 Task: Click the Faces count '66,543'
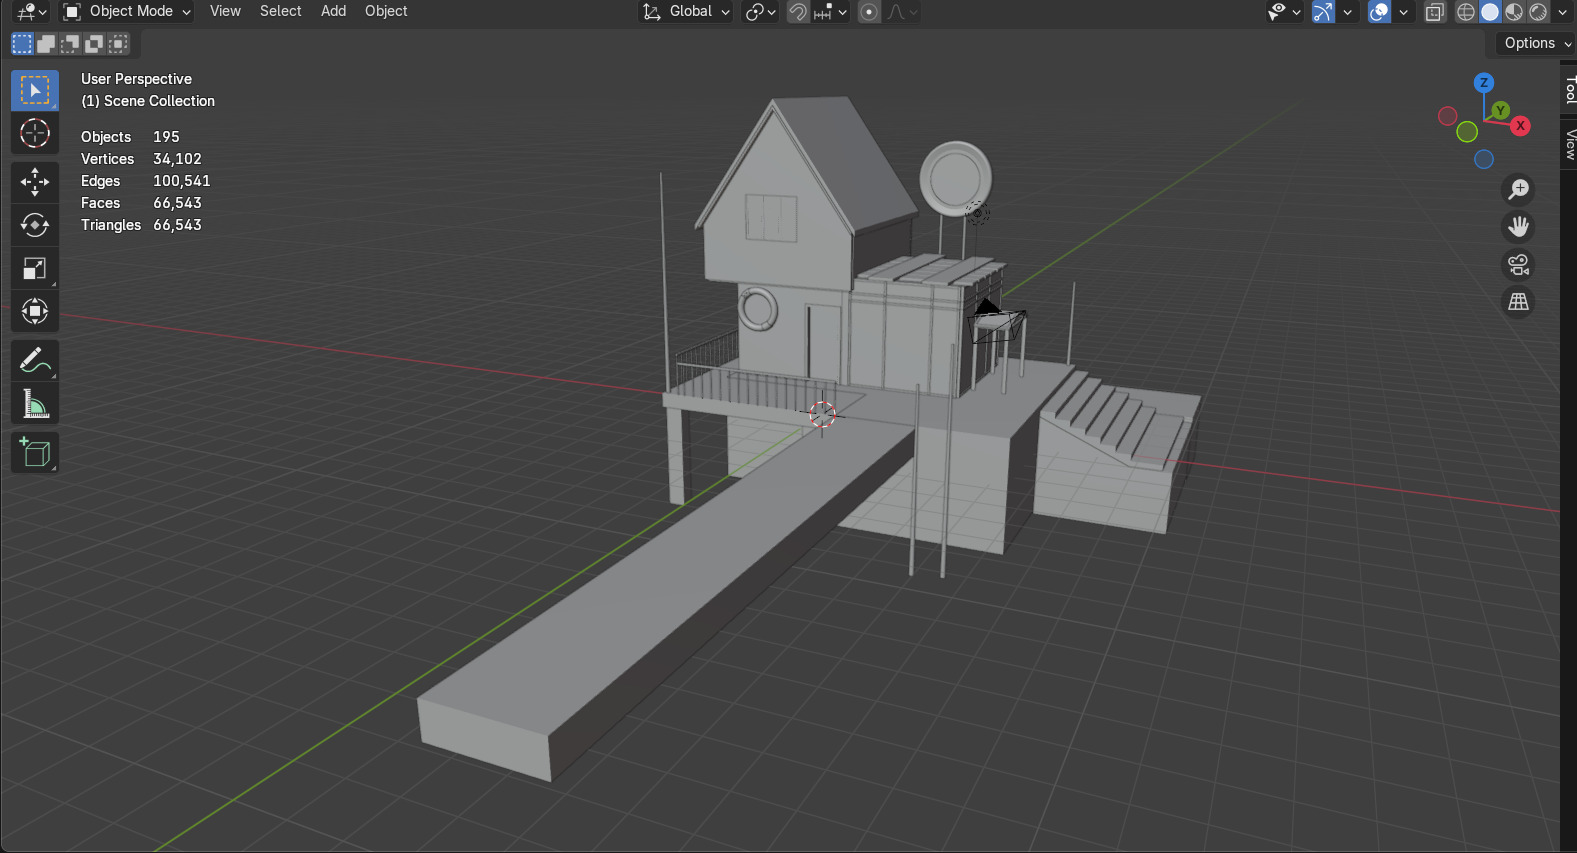(x=177, y=203)
